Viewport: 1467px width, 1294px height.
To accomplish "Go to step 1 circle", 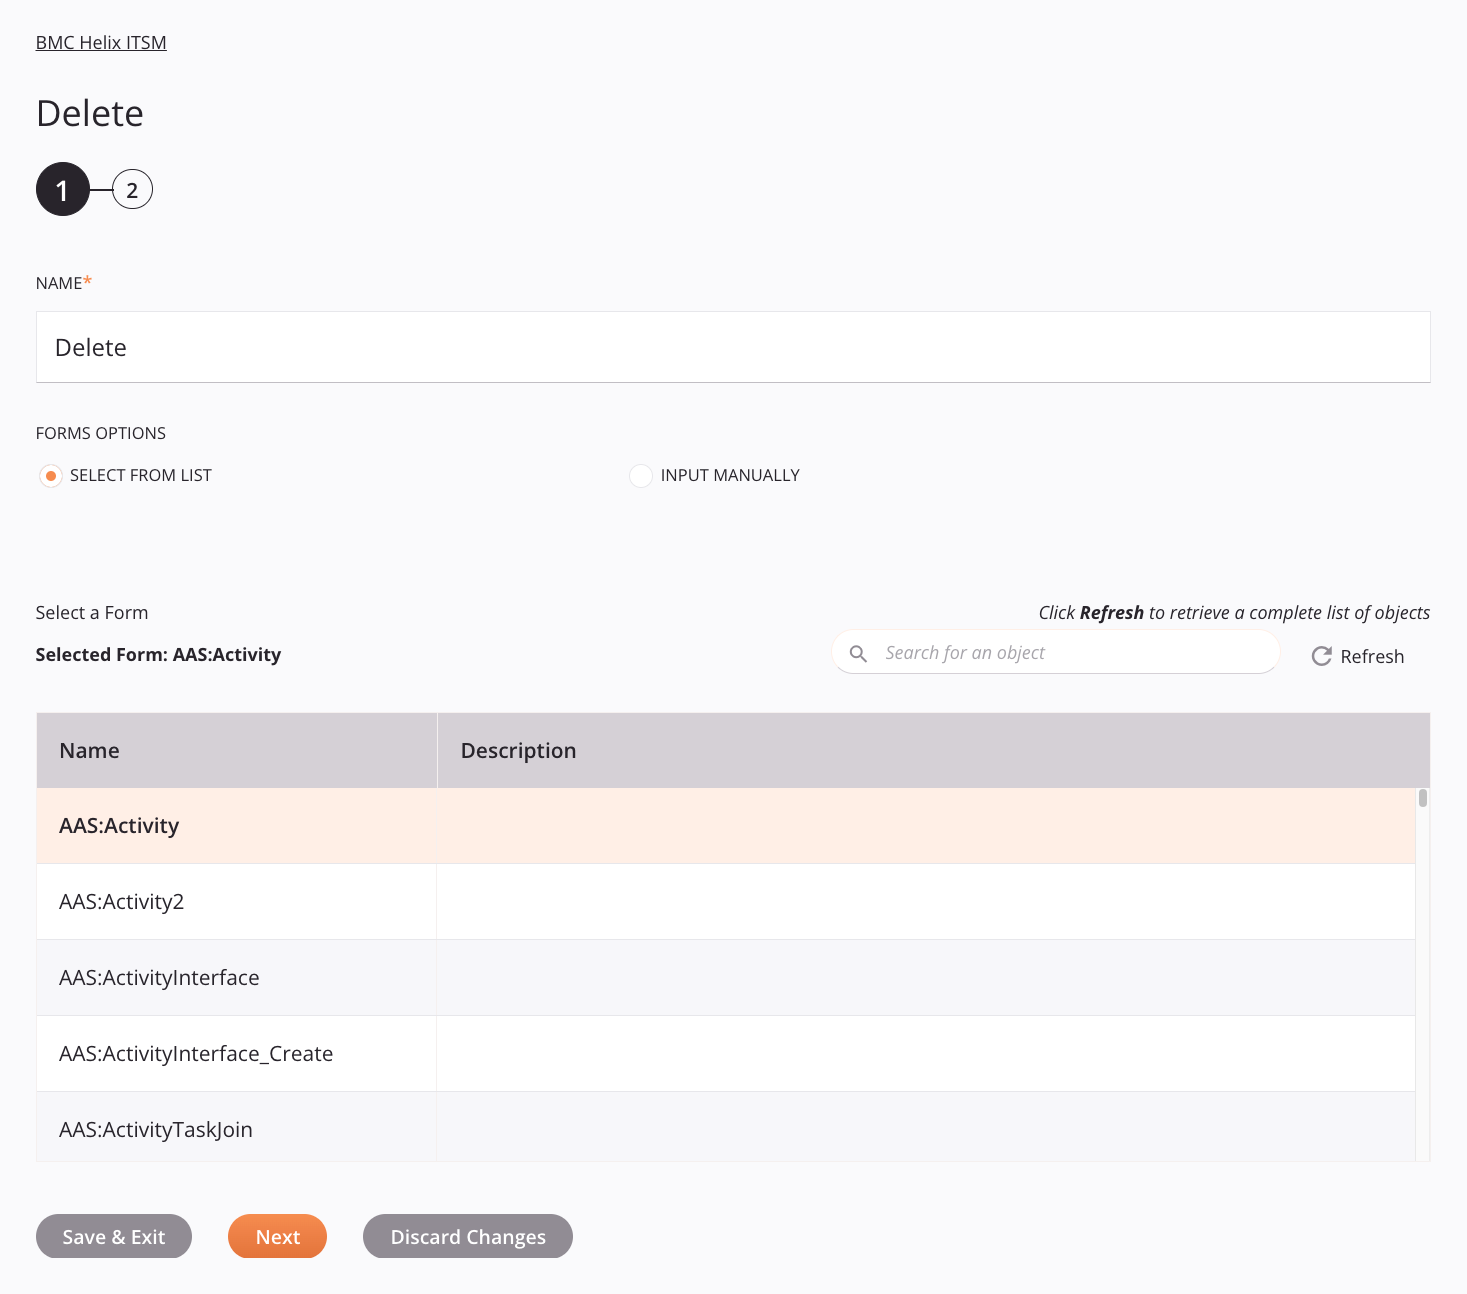I will pos(62,189).
